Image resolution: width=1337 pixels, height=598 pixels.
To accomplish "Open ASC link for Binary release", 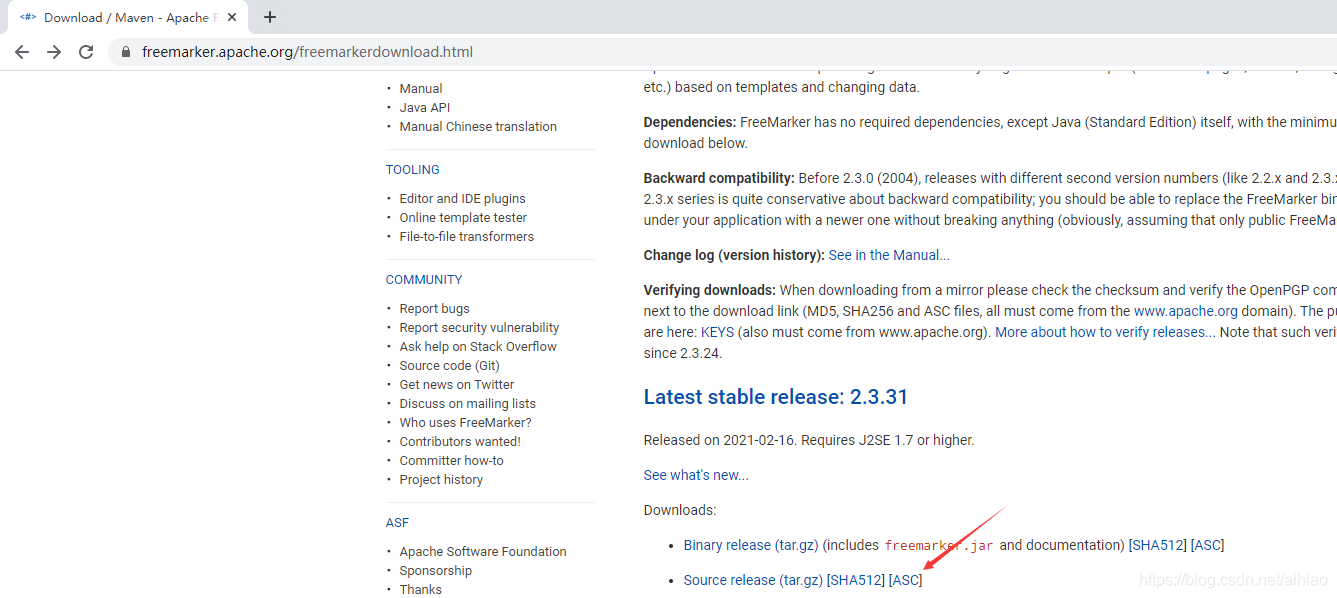I will tap(1208, 545).
